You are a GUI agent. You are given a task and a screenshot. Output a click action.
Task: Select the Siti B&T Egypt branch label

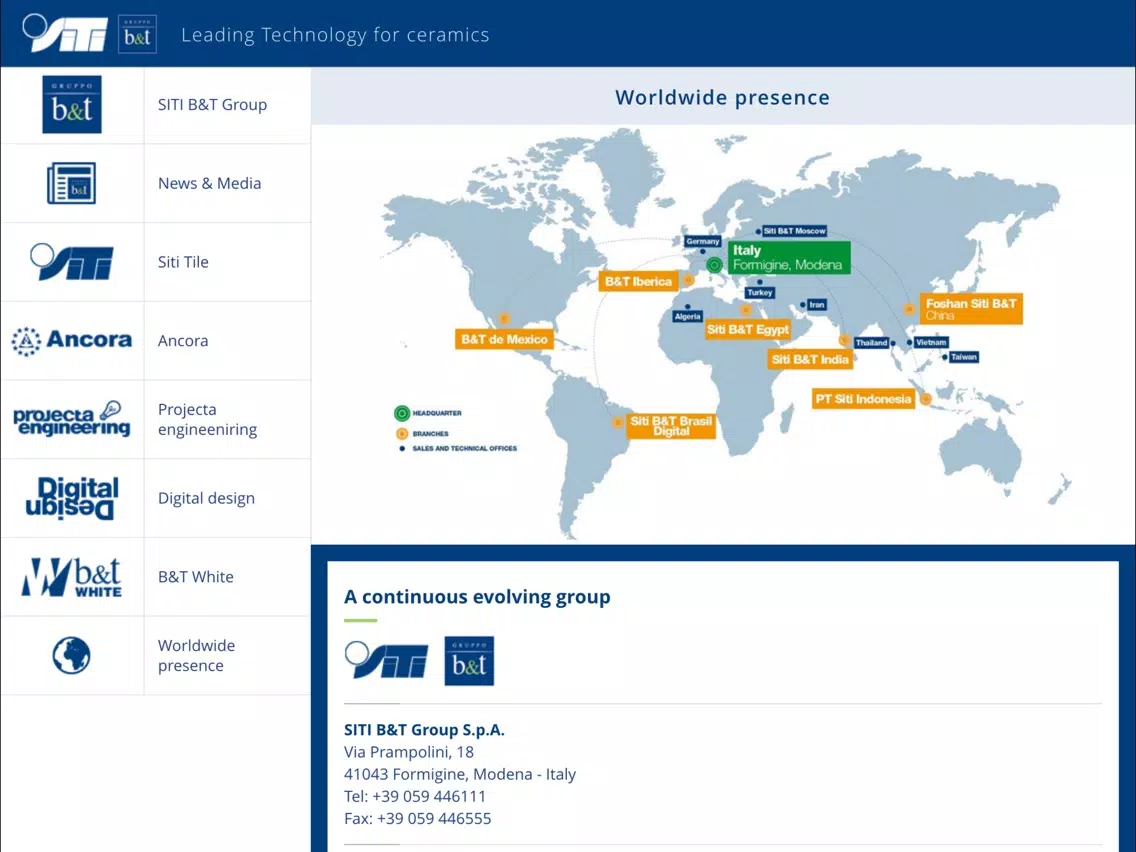click(x=748, y=330)
